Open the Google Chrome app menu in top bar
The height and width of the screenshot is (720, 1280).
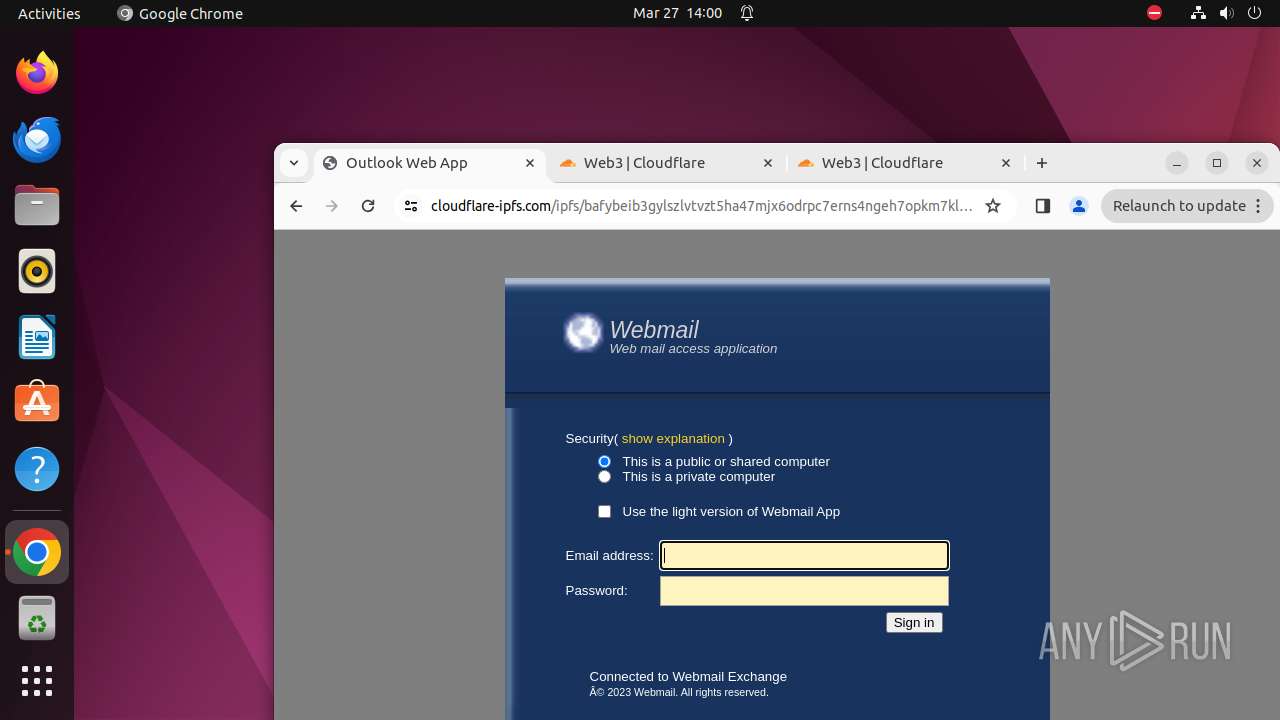tap(180, 13)
